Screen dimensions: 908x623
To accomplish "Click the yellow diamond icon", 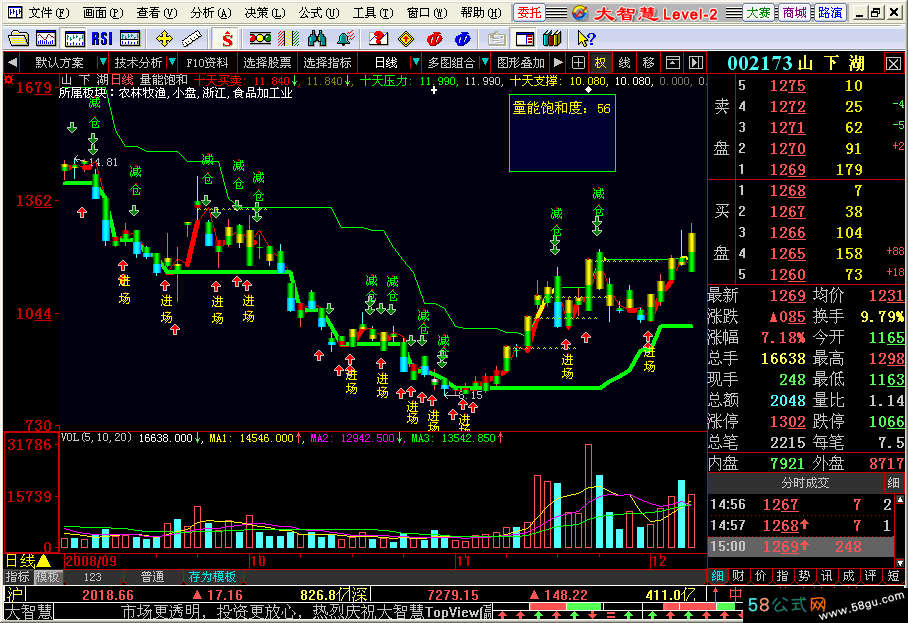I will click(x=407, y=39).
